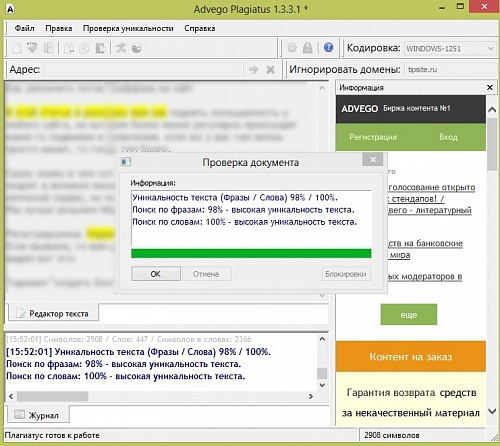Click the log panel scroll down arrow
500x446 pixels.
click(322, 385)
